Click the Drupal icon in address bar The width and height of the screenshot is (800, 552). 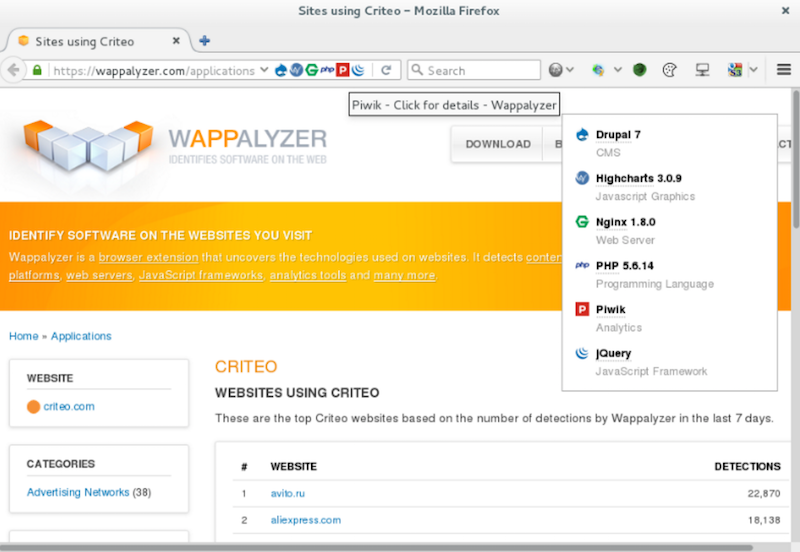(x=281, y=70)
